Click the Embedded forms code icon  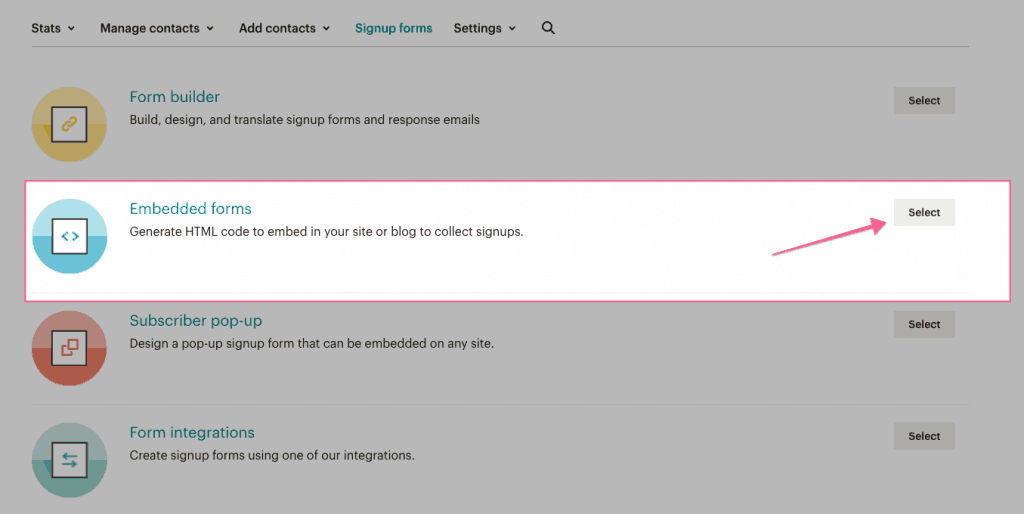69,236
